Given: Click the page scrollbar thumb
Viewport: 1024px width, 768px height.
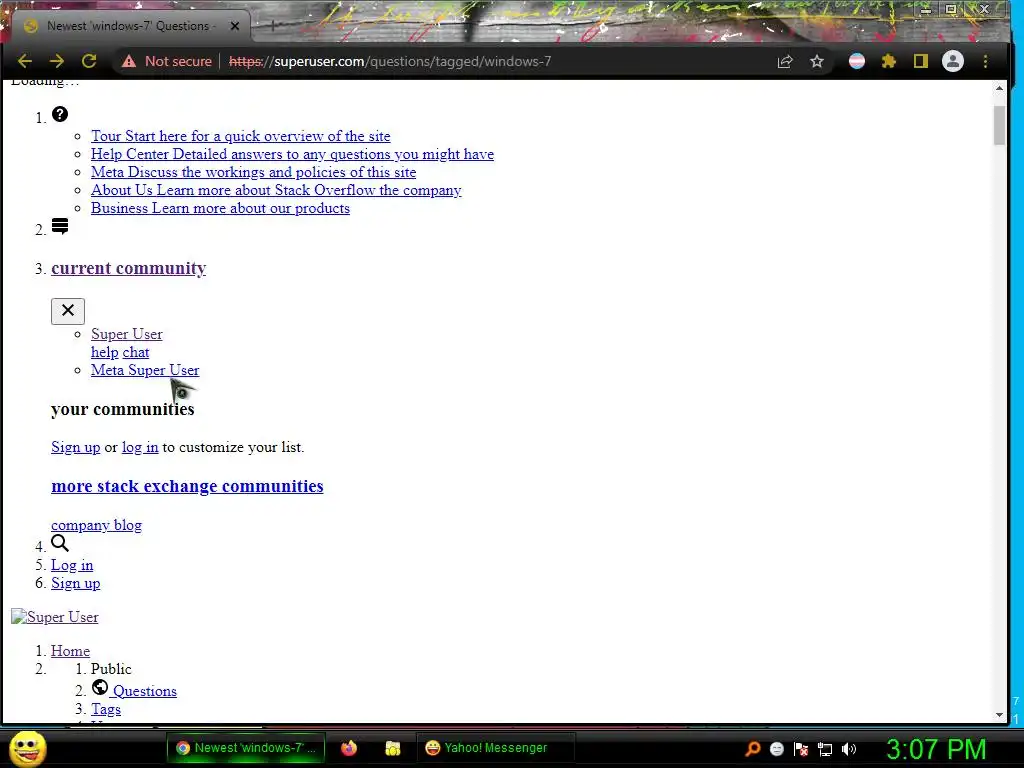Looking at the screenshot, I should coord(999,125).
